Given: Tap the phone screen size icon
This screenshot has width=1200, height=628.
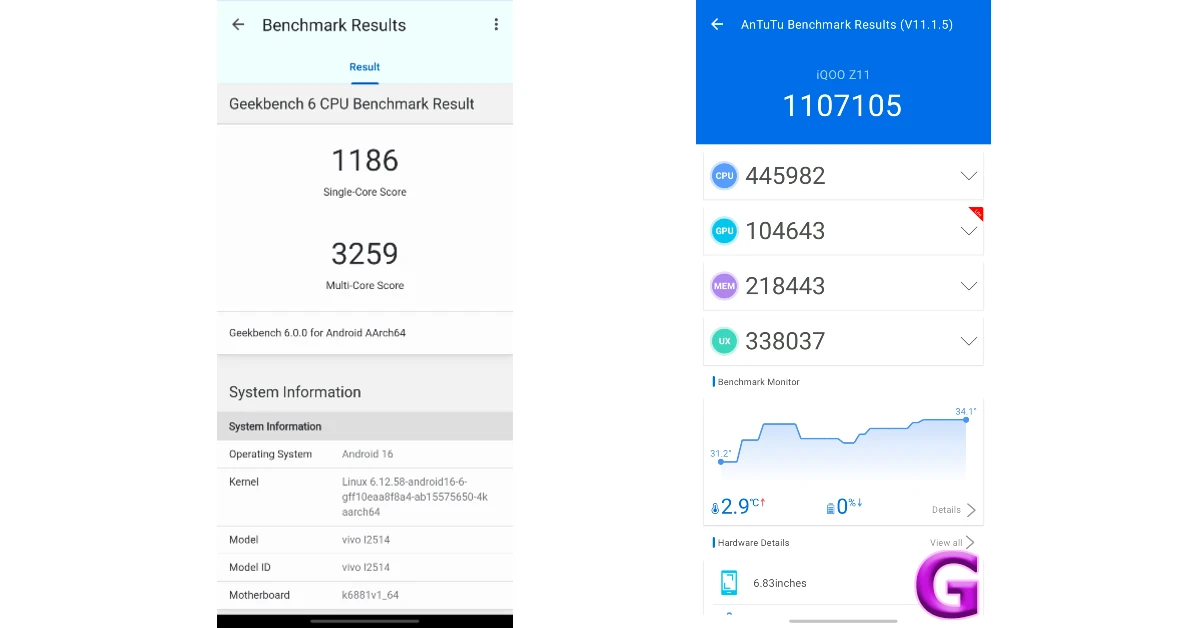Looking at the screenshot, I should [729, 583].
